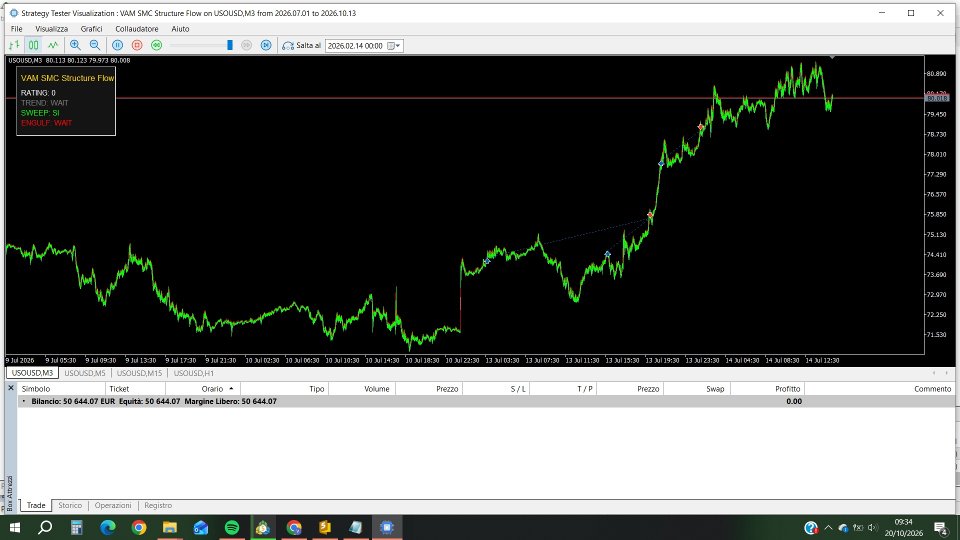Sort by the Profitto column header
The image size is (960, 540).
(767, 389)
